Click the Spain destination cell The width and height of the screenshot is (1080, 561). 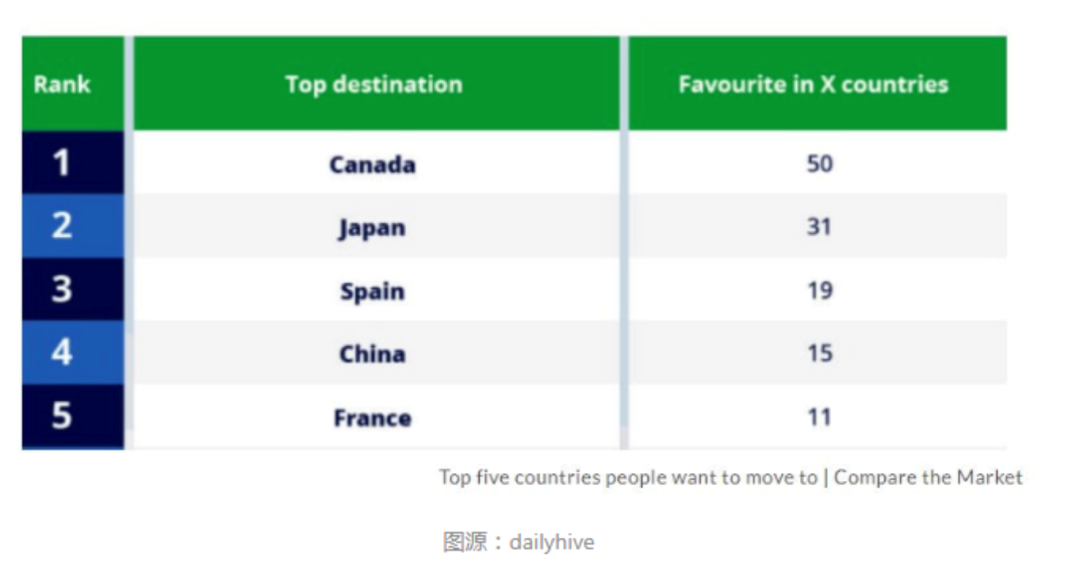tap(376, 290)
